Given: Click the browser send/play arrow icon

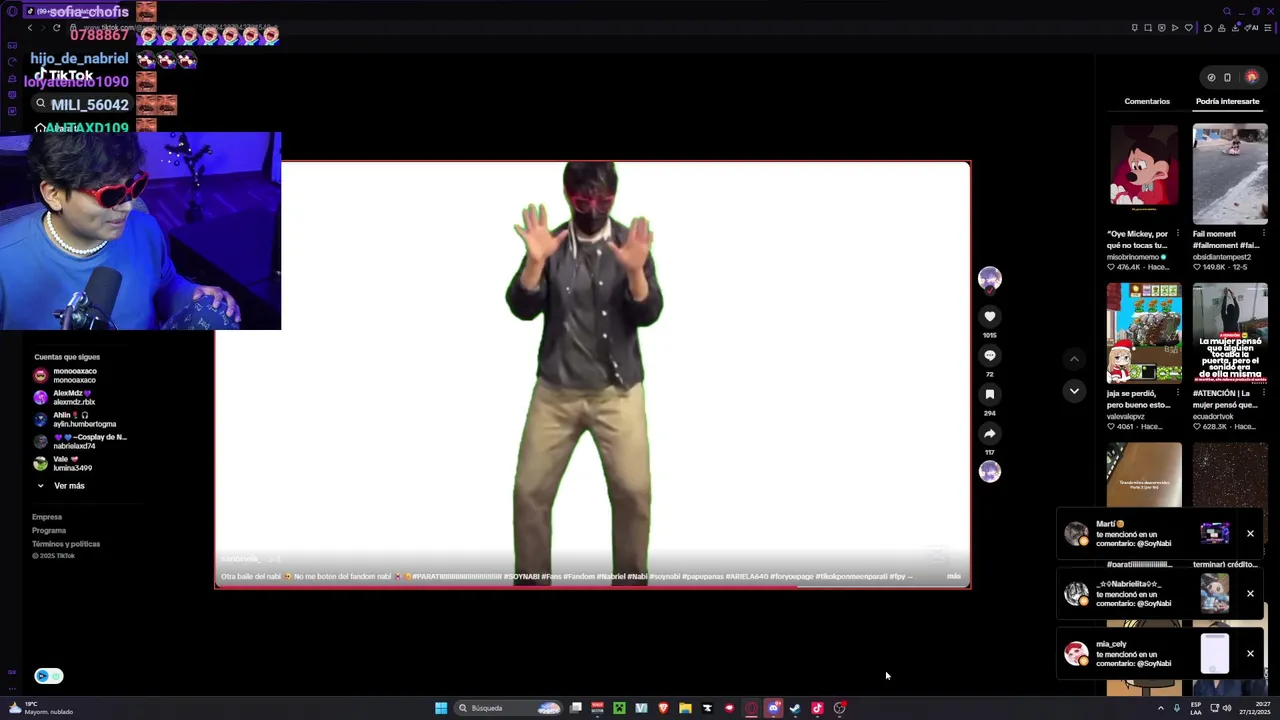Looking at the screenshot, I should 1175,28.
